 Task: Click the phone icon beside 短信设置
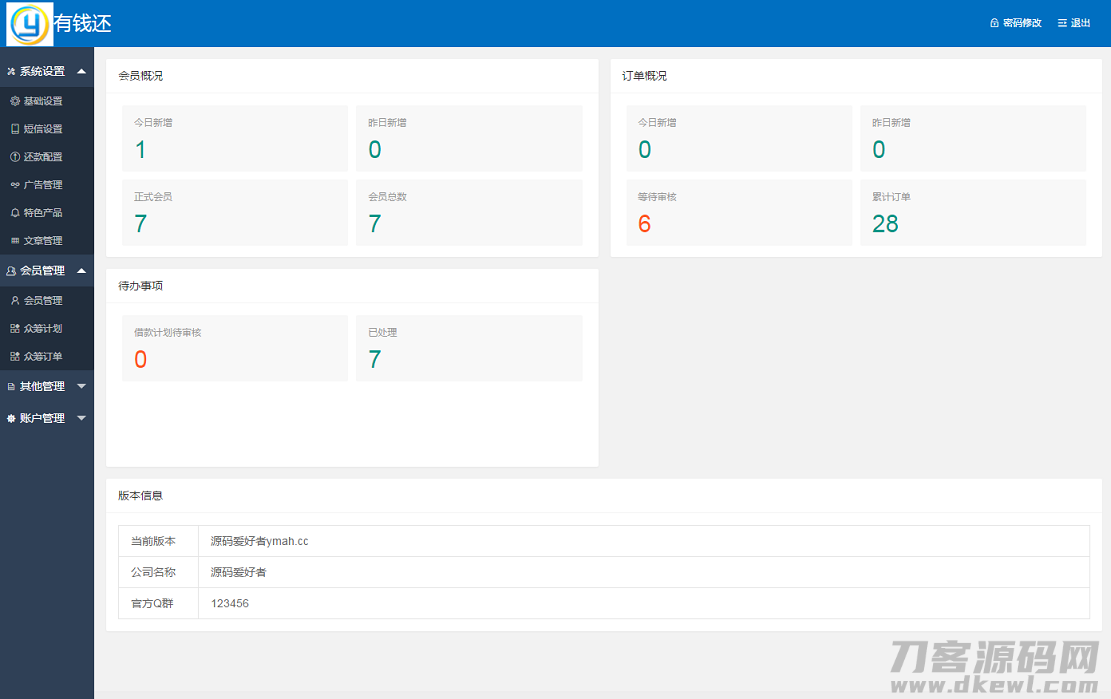(x=15, y=129)
